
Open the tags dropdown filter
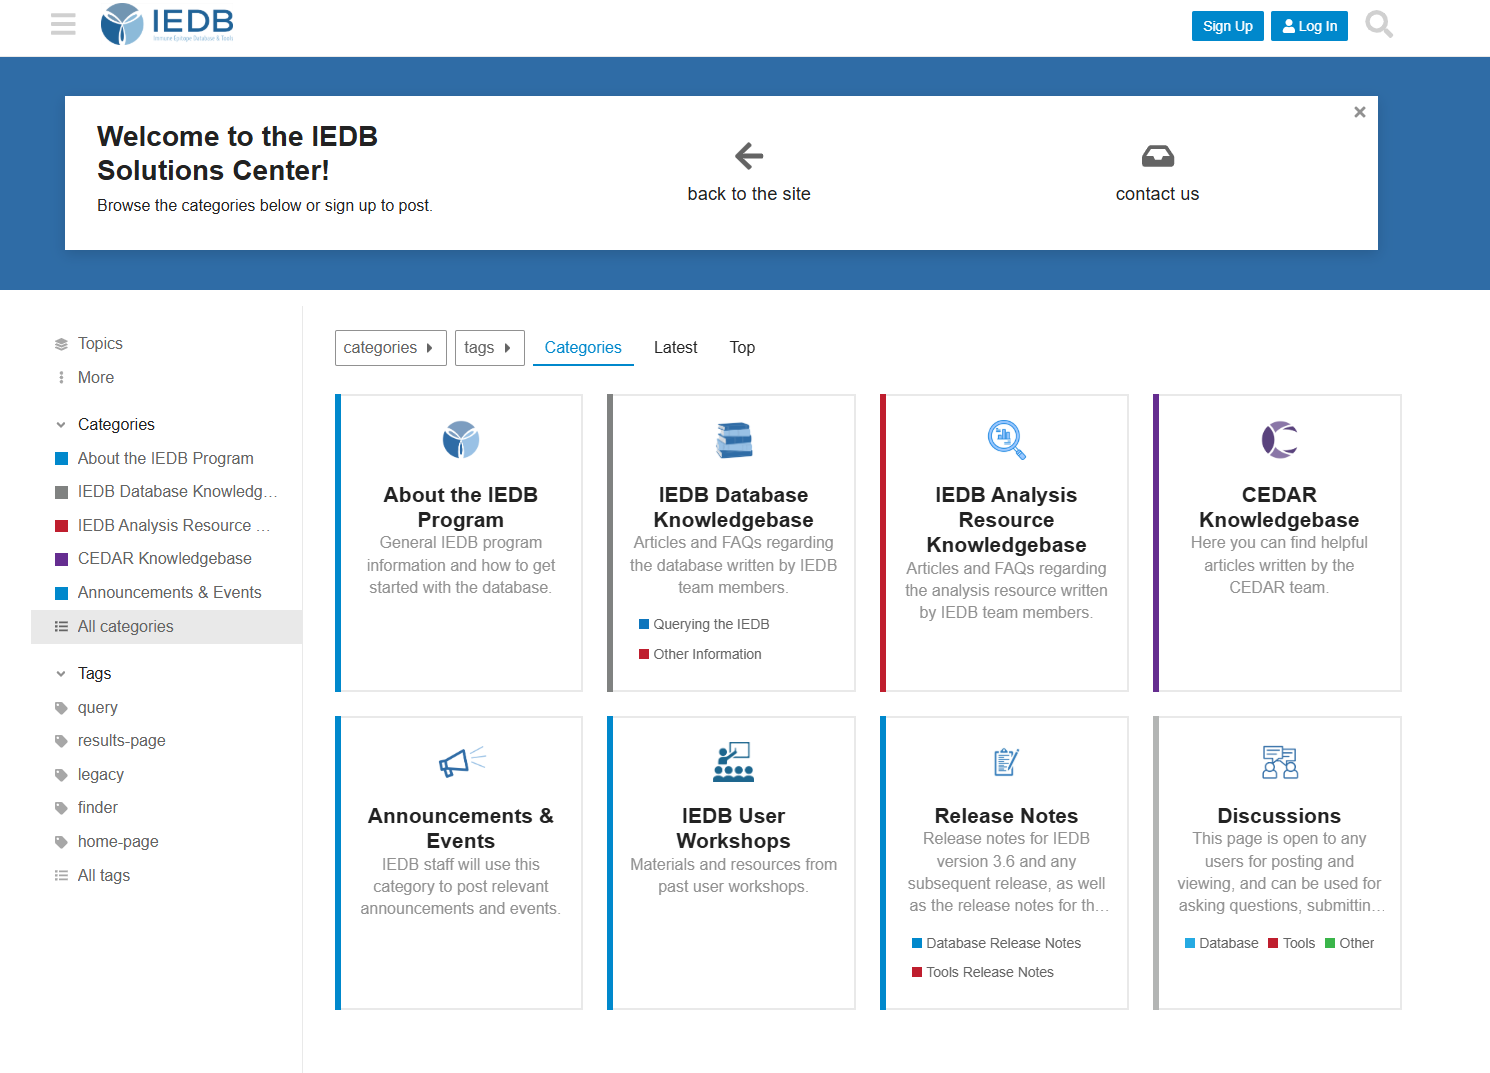pos(489,348)
